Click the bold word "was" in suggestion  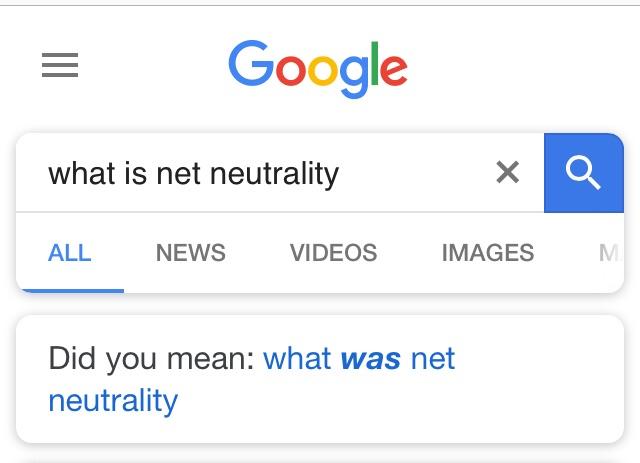371,359
